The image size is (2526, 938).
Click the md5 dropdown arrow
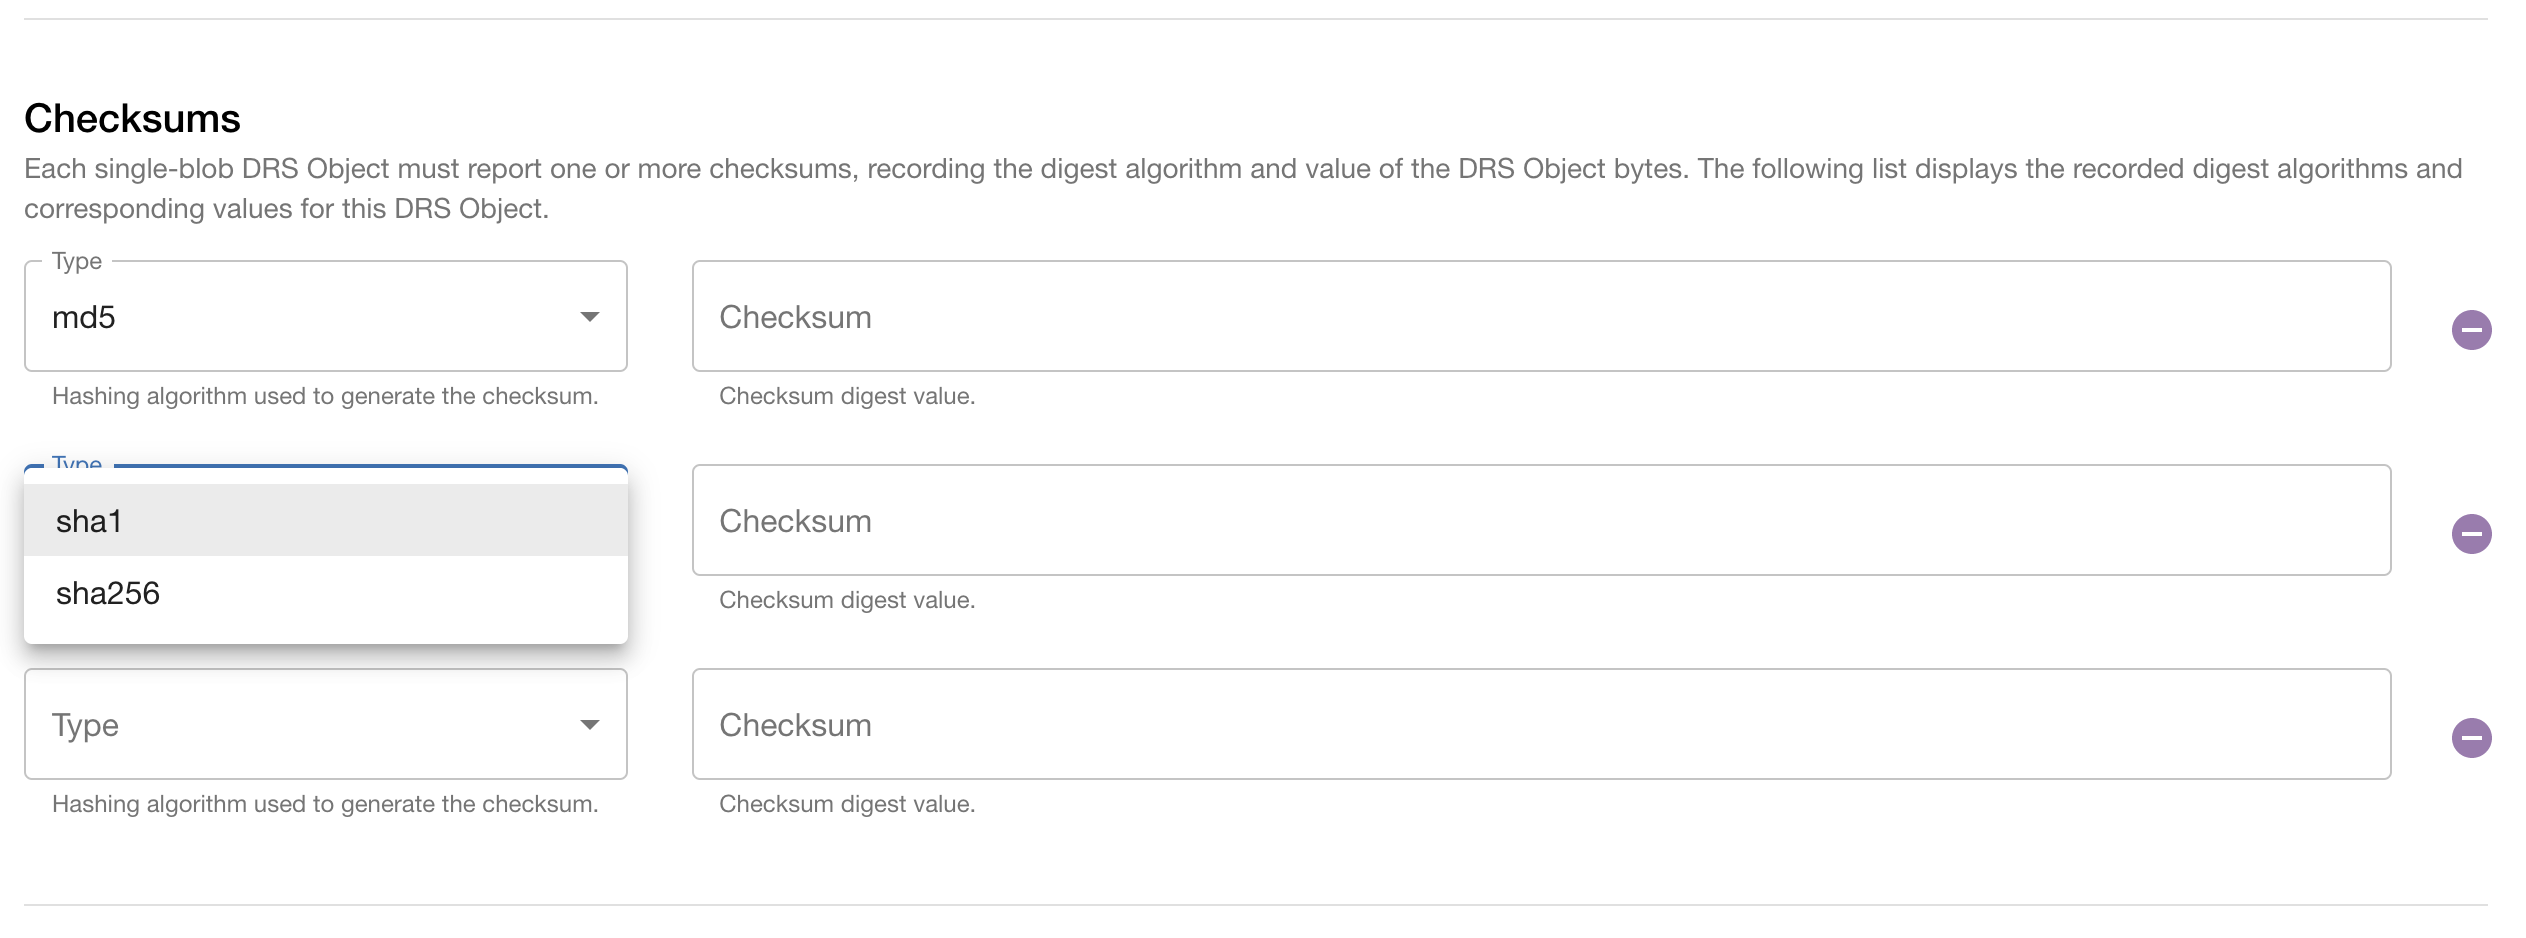590,316
